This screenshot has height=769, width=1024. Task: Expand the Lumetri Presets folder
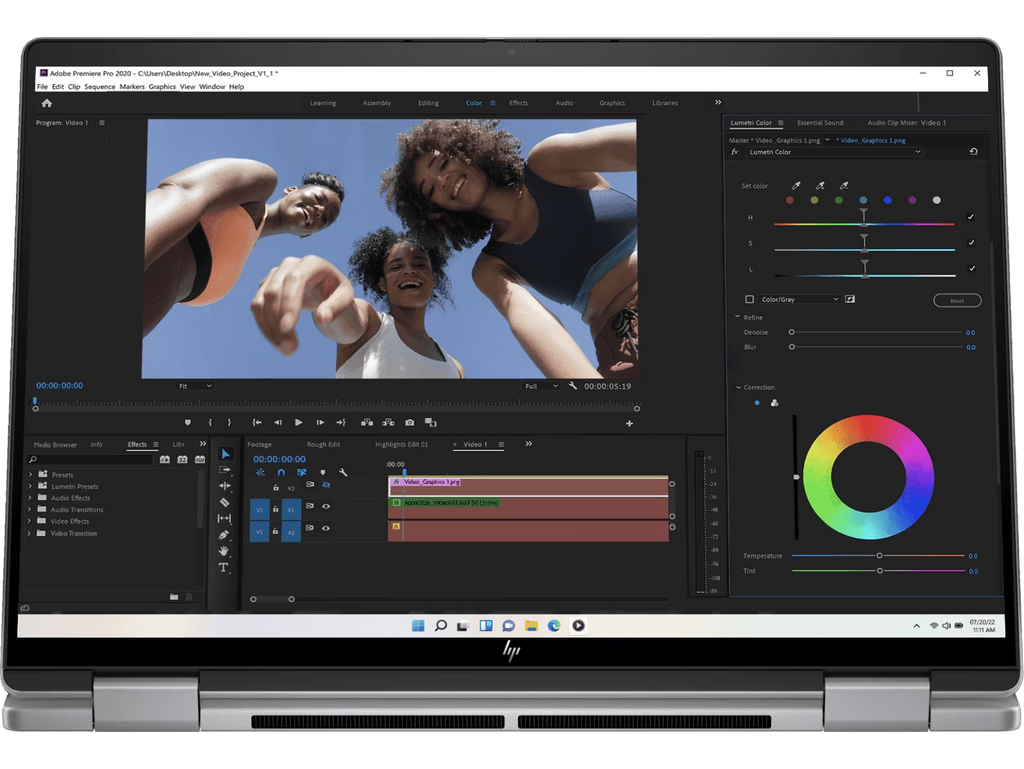(x=30, y=487)
